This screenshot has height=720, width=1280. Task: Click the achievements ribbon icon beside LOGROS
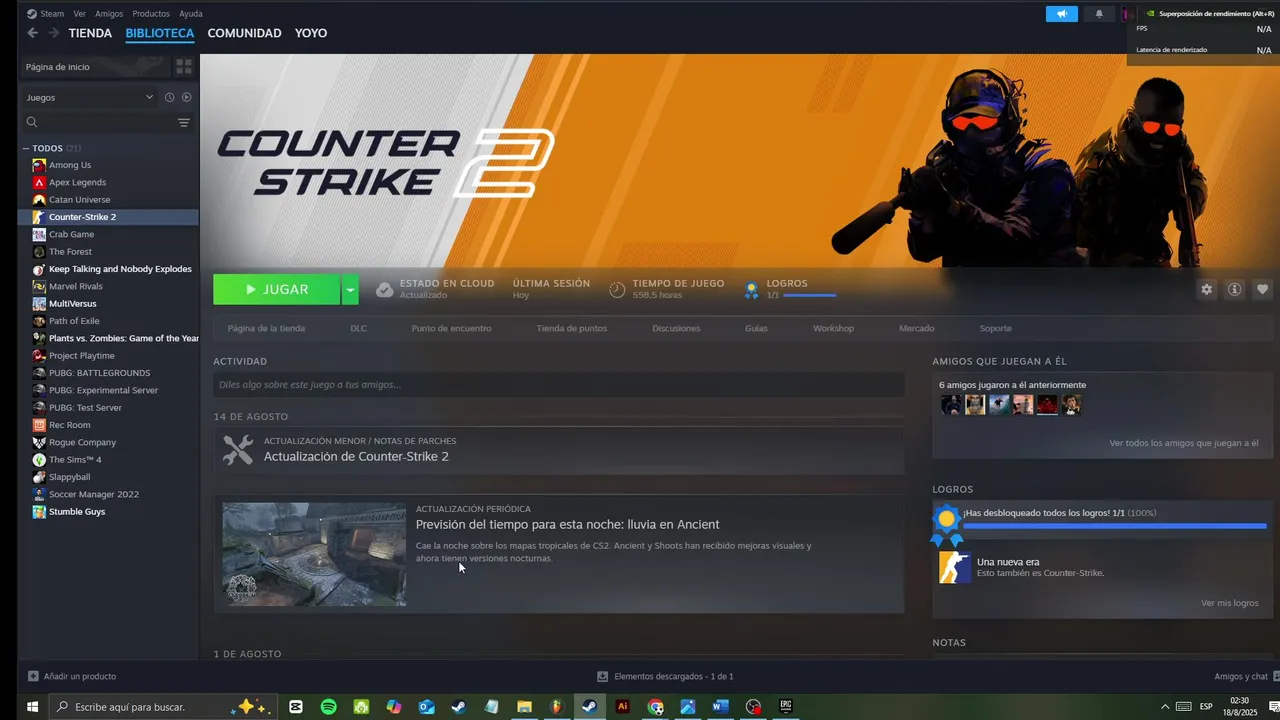coord(751,290)
